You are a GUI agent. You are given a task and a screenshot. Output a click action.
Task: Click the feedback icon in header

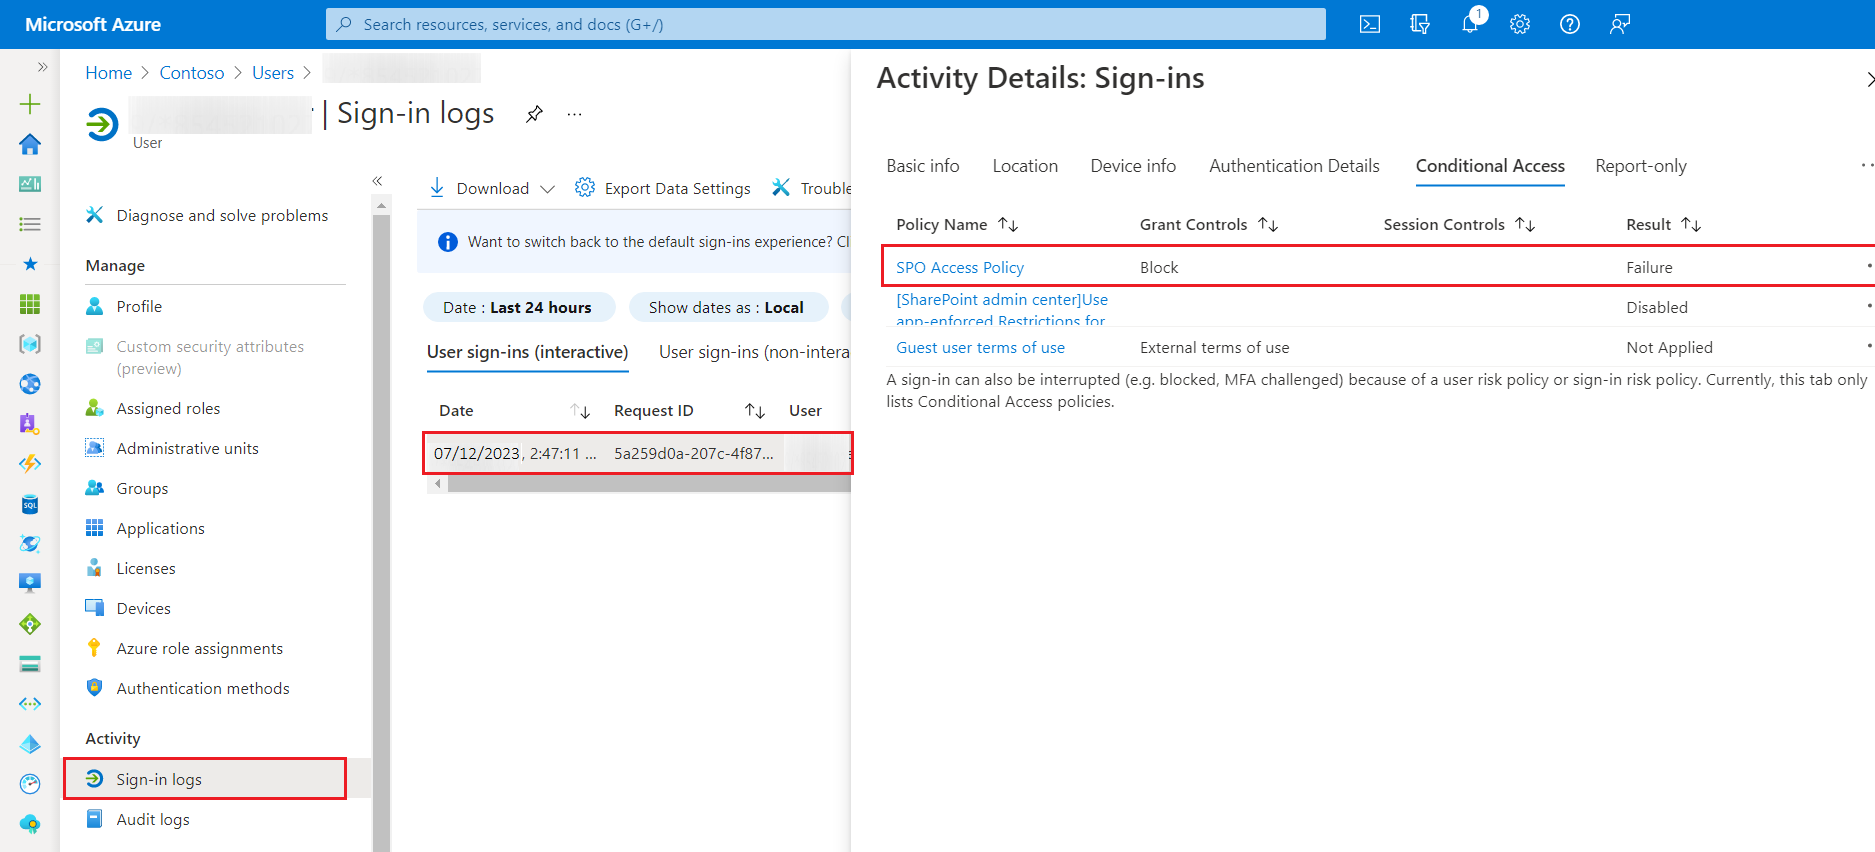point(1619,24)
